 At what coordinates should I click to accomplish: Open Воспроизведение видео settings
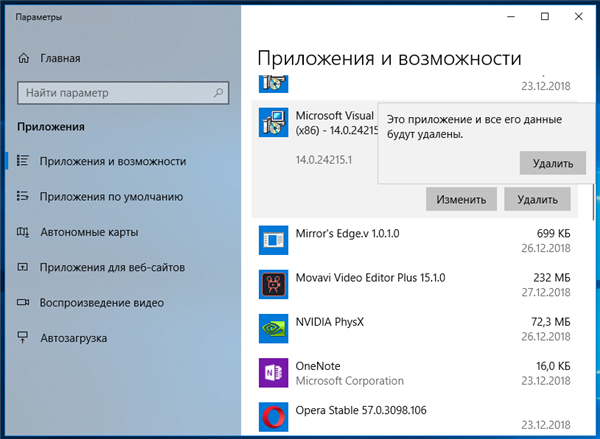(101, 303)
